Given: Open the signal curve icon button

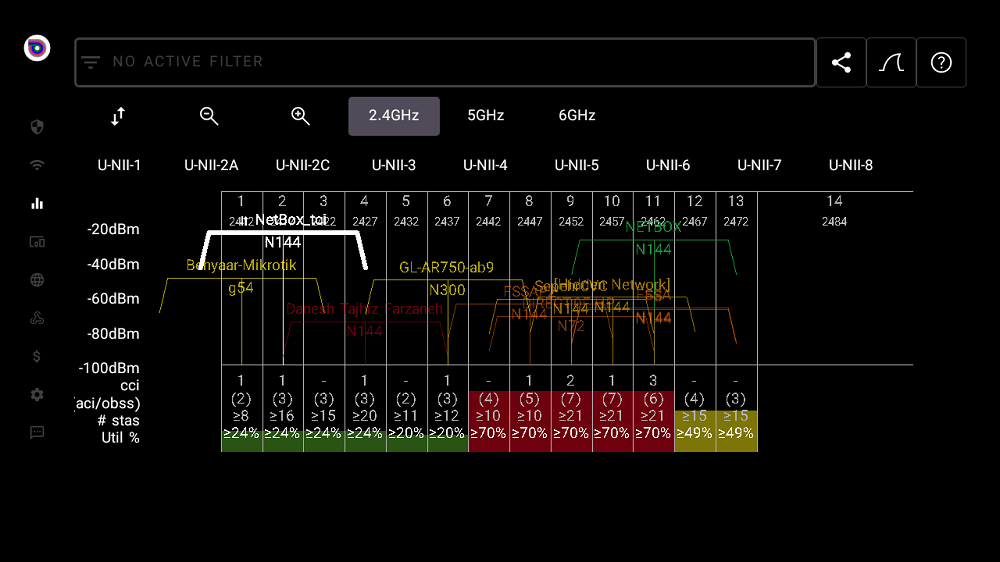Looking at the screenshot, I should pyautogui.click(x=891, y=63).
